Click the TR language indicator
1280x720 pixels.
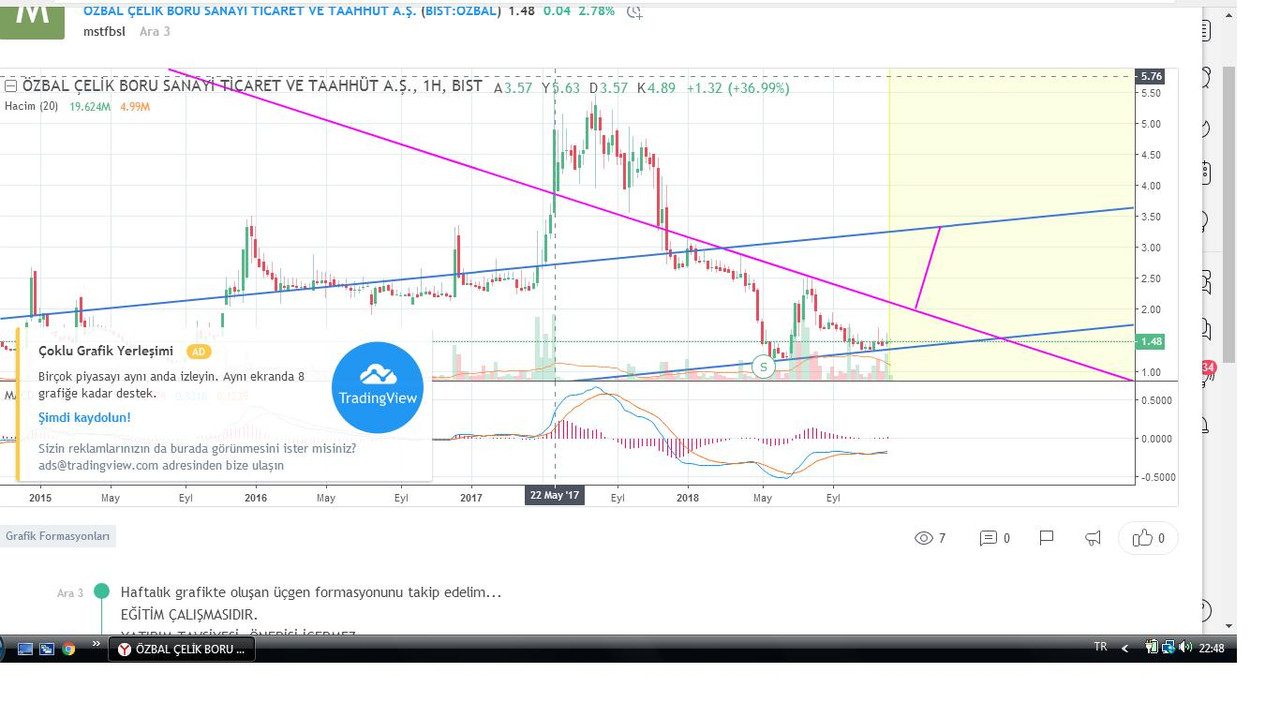click(1100, 647)
